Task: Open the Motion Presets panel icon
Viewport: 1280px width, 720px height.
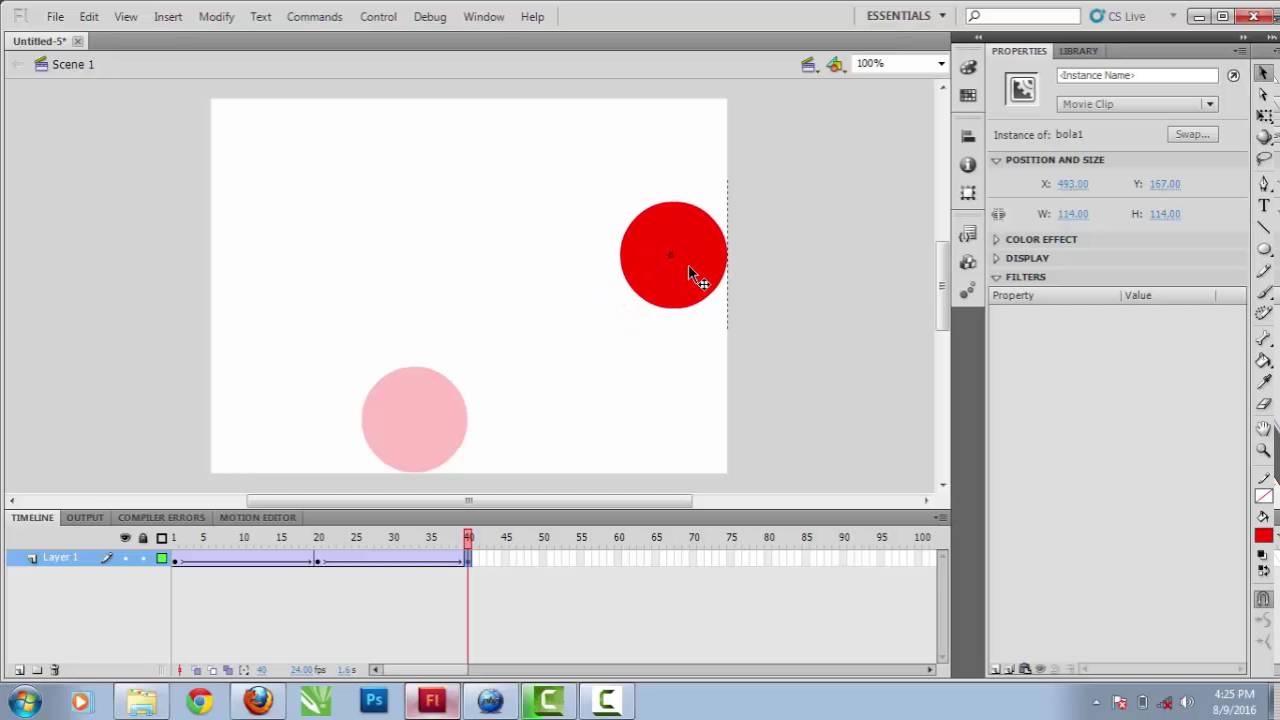Action: tap(968, 291)
